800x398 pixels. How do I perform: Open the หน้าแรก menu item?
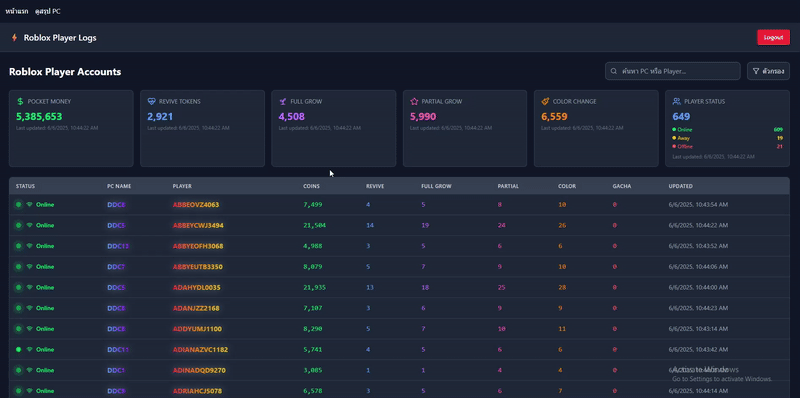(x=17, y=11)
